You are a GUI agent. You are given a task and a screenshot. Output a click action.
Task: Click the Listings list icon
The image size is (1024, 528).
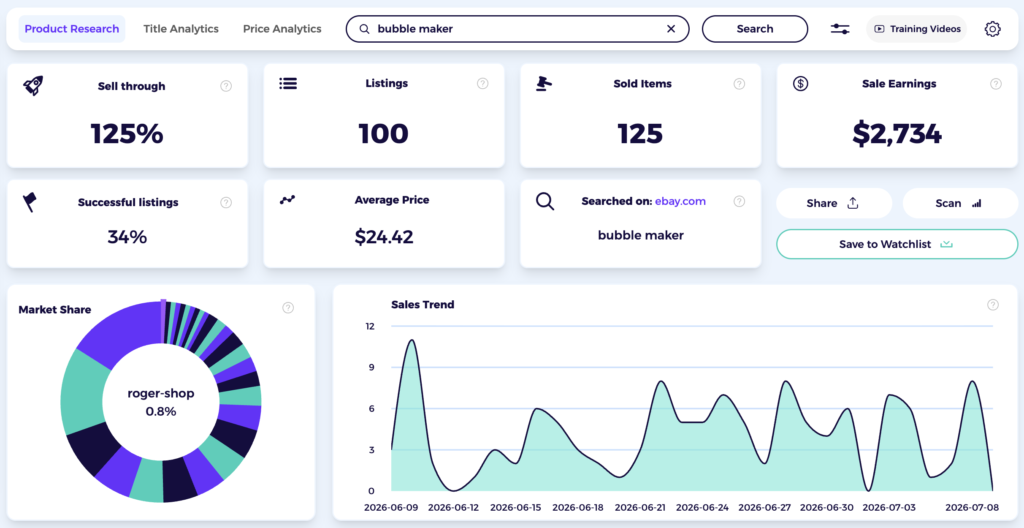(x=288, y=83)
